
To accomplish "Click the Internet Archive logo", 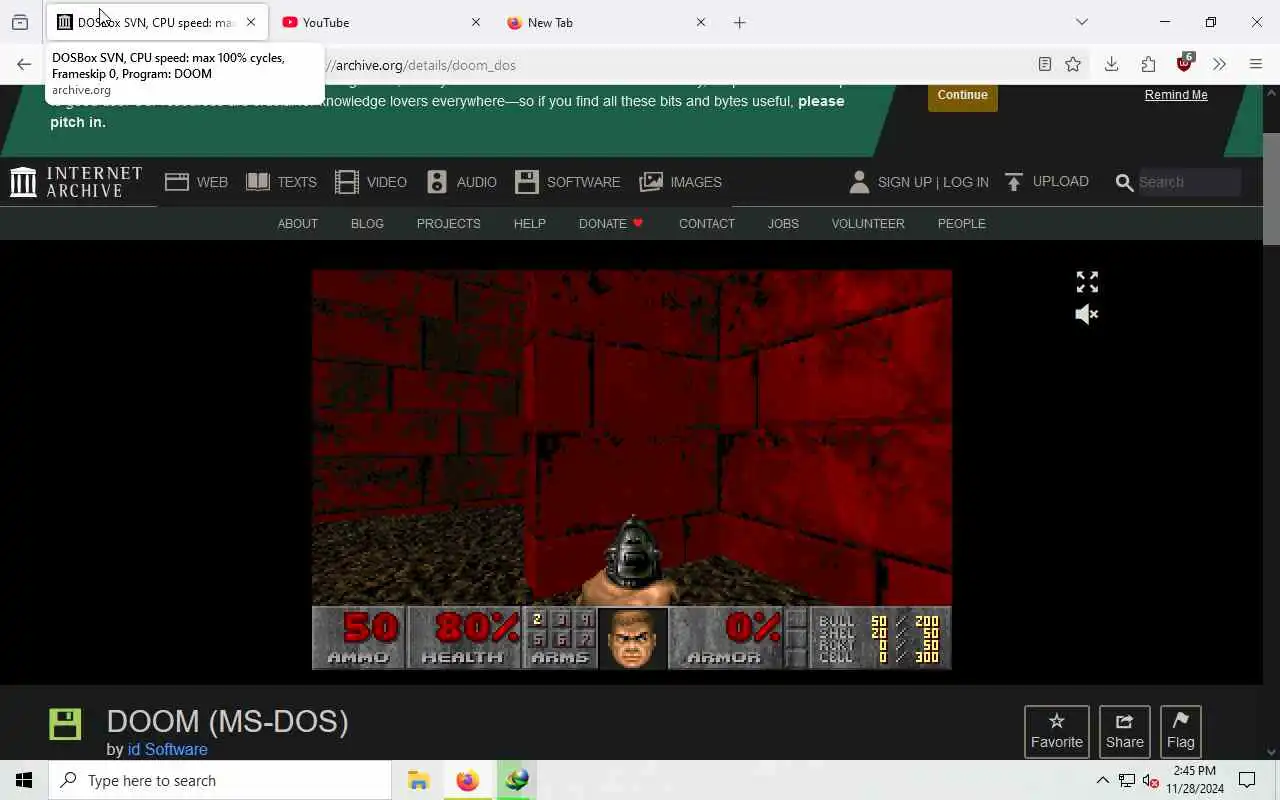I will (76, 182).
